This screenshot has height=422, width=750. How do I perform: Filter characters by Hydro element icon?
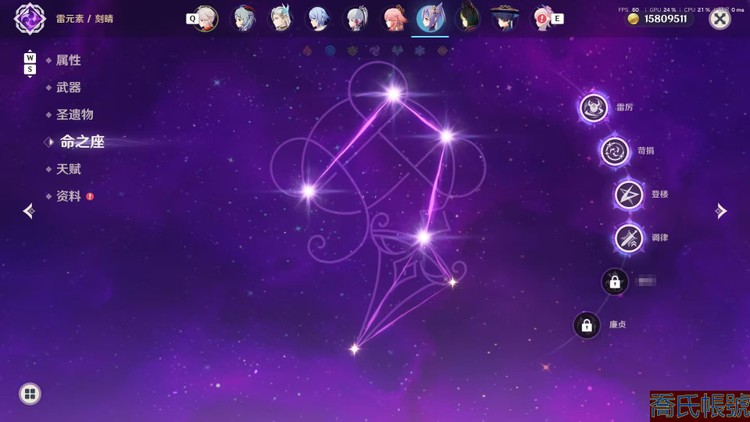click(330, 50)
